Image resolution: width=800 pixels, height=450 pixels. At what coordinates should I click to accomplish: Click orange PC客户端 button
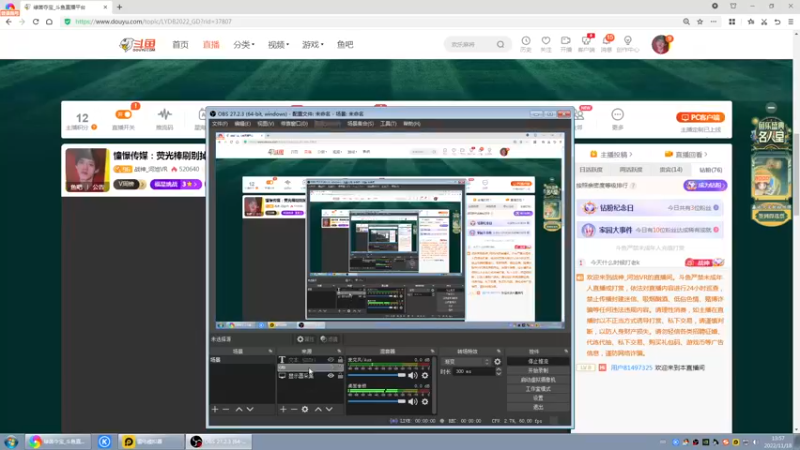point(700,117)
